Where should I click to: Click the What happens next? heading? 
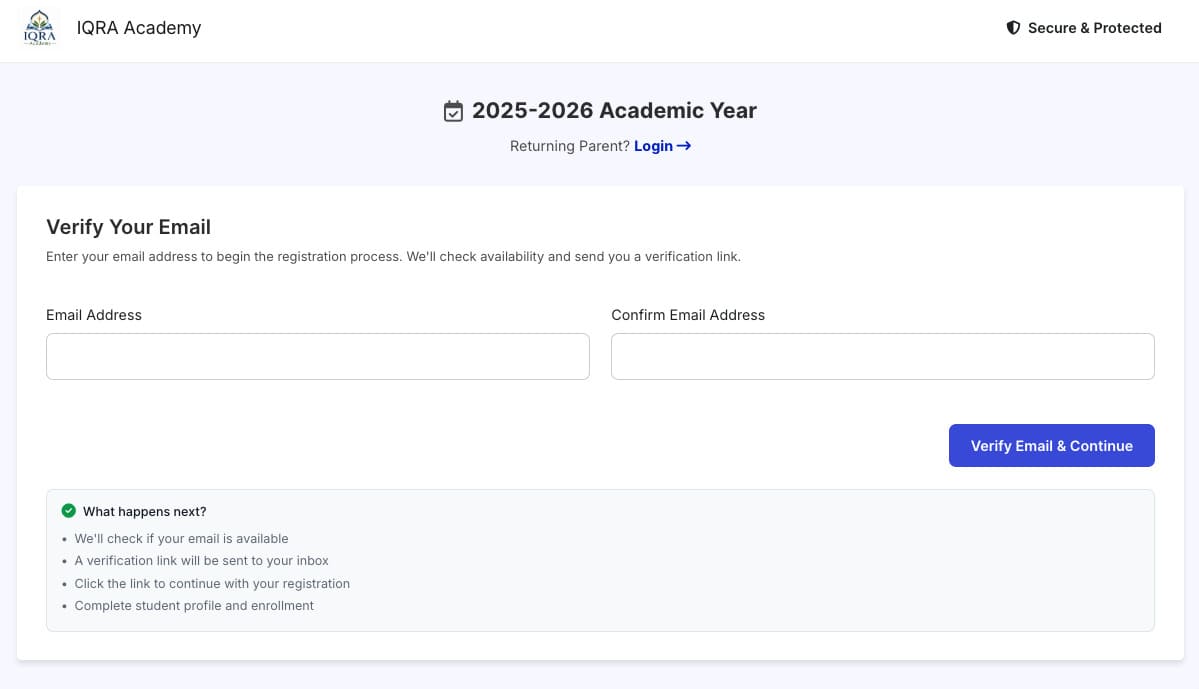(145, 512)
